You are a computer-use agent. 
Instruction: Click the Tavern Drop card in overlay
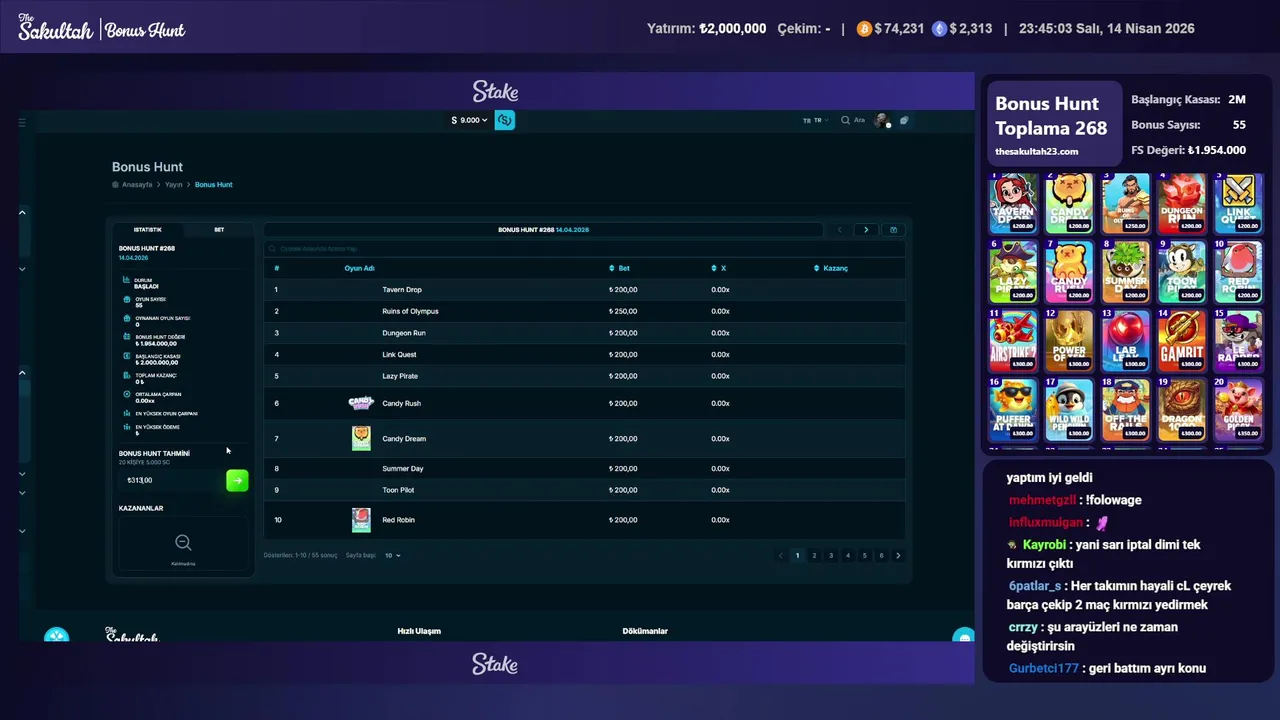tap(1014, 203)
